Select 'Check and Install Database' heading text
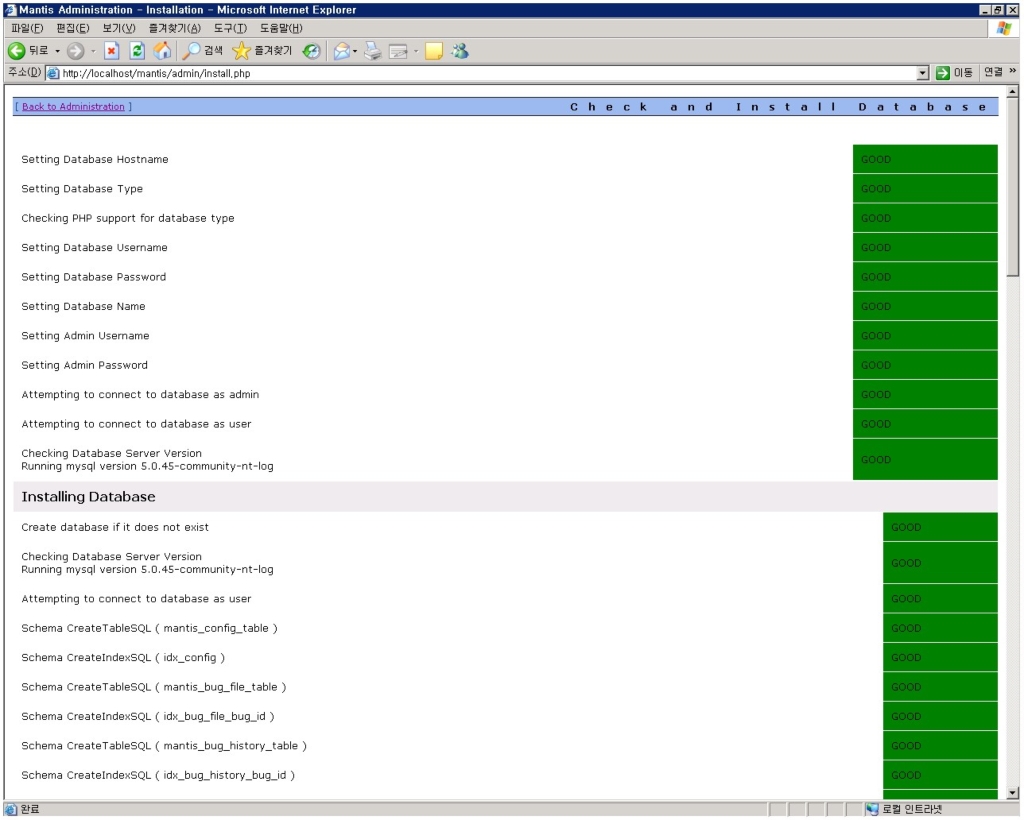Screen dimensions: 1024x820 (778, 107)
